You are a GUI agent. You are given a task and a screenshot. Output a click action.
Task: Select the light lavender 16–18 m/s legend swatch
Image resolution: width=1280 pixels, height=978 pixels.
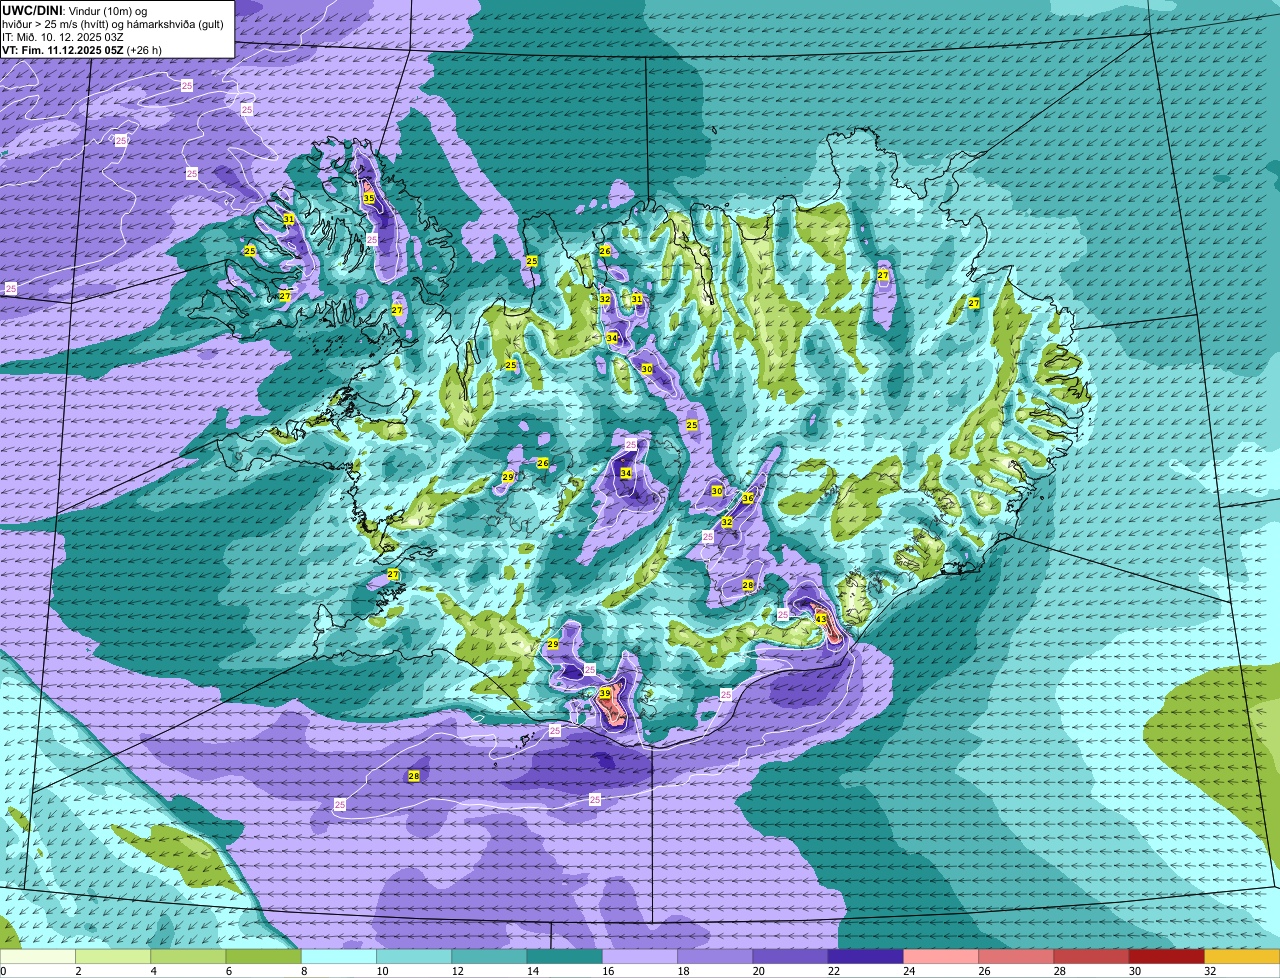tap(640, 956)
